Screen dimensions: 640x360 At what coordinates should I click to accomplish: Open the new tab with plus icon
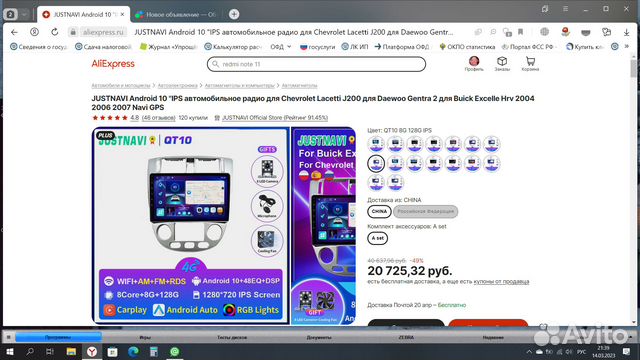(234, 14)
